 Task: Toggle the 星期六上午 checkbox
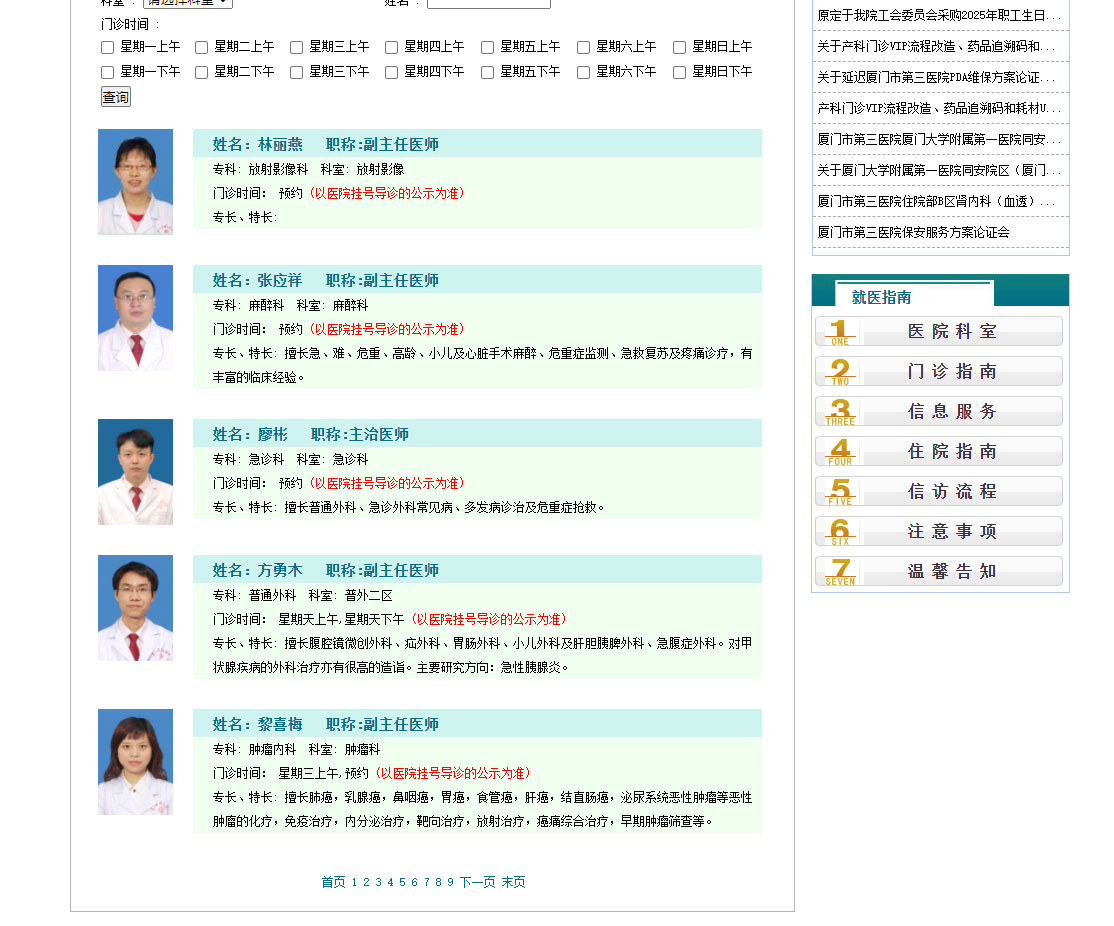583,48
